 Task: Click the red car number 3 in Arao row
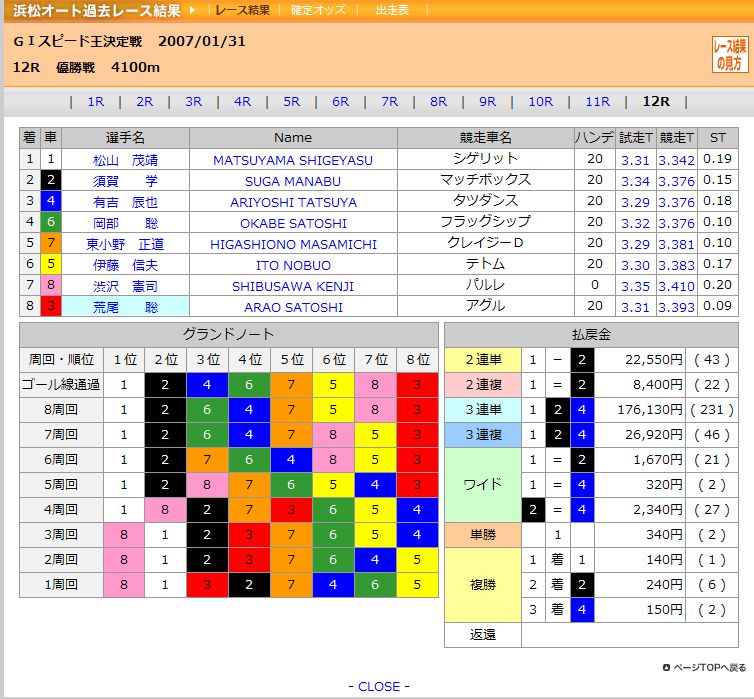(x=50, y=306)
